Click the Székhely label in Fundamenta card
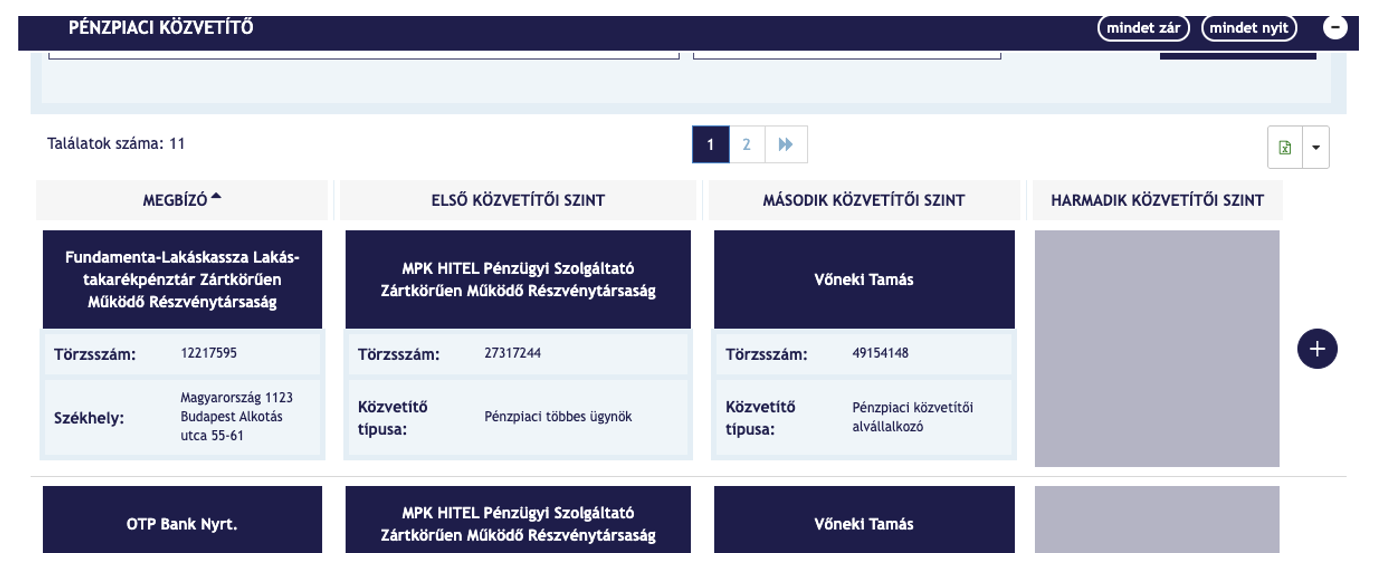 click(x=89, y=418)
